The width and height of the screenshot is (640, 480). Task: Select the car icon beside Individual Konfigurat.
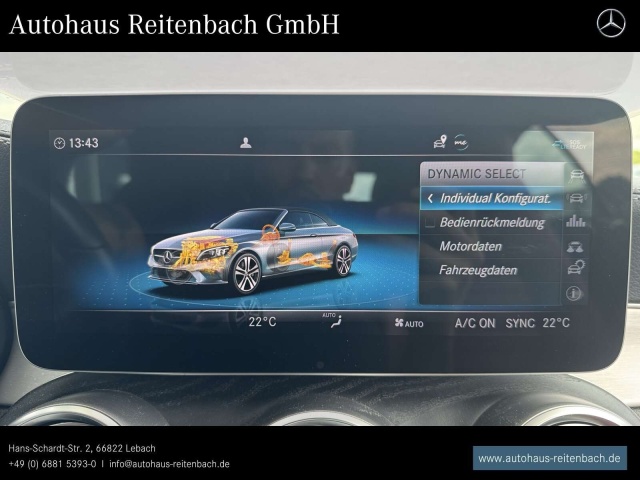point(576,198)
